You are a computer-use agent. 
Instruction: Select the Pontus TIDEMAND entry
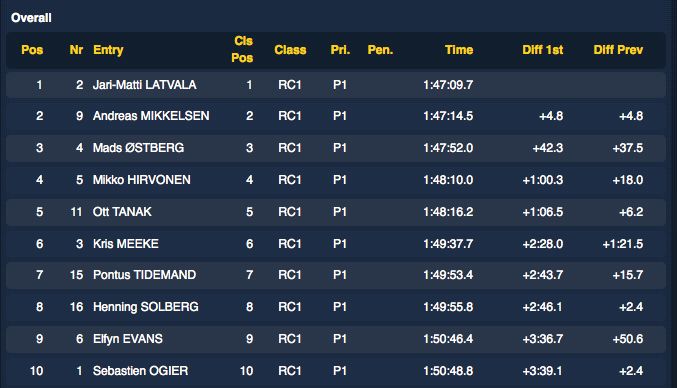335,275
